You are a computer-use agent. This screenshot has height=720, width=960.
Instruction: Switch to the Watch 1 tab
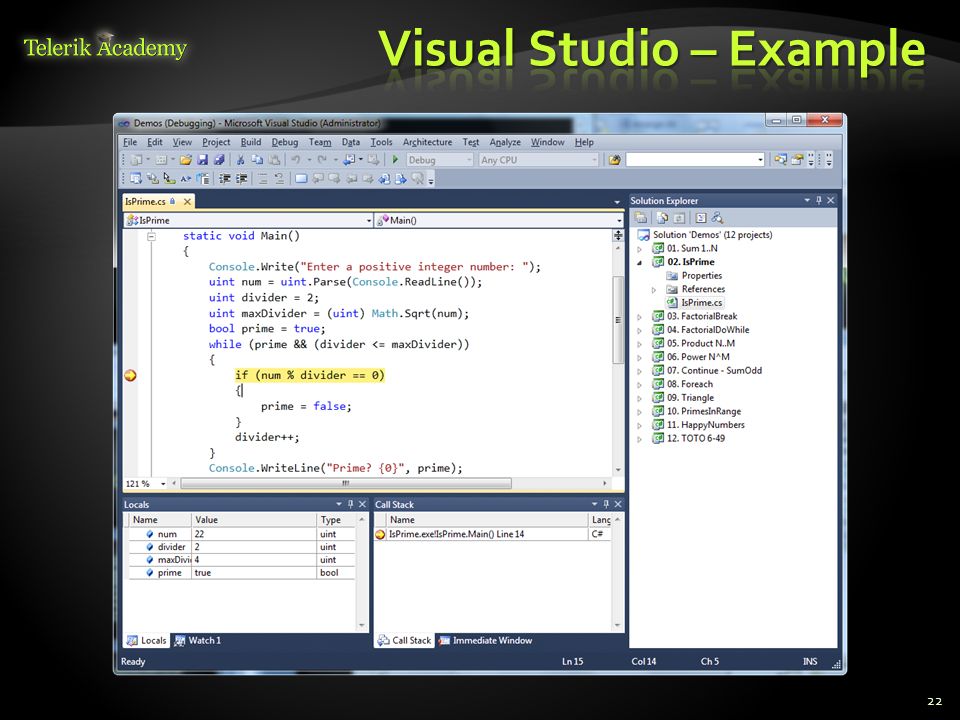pos(198,640)
